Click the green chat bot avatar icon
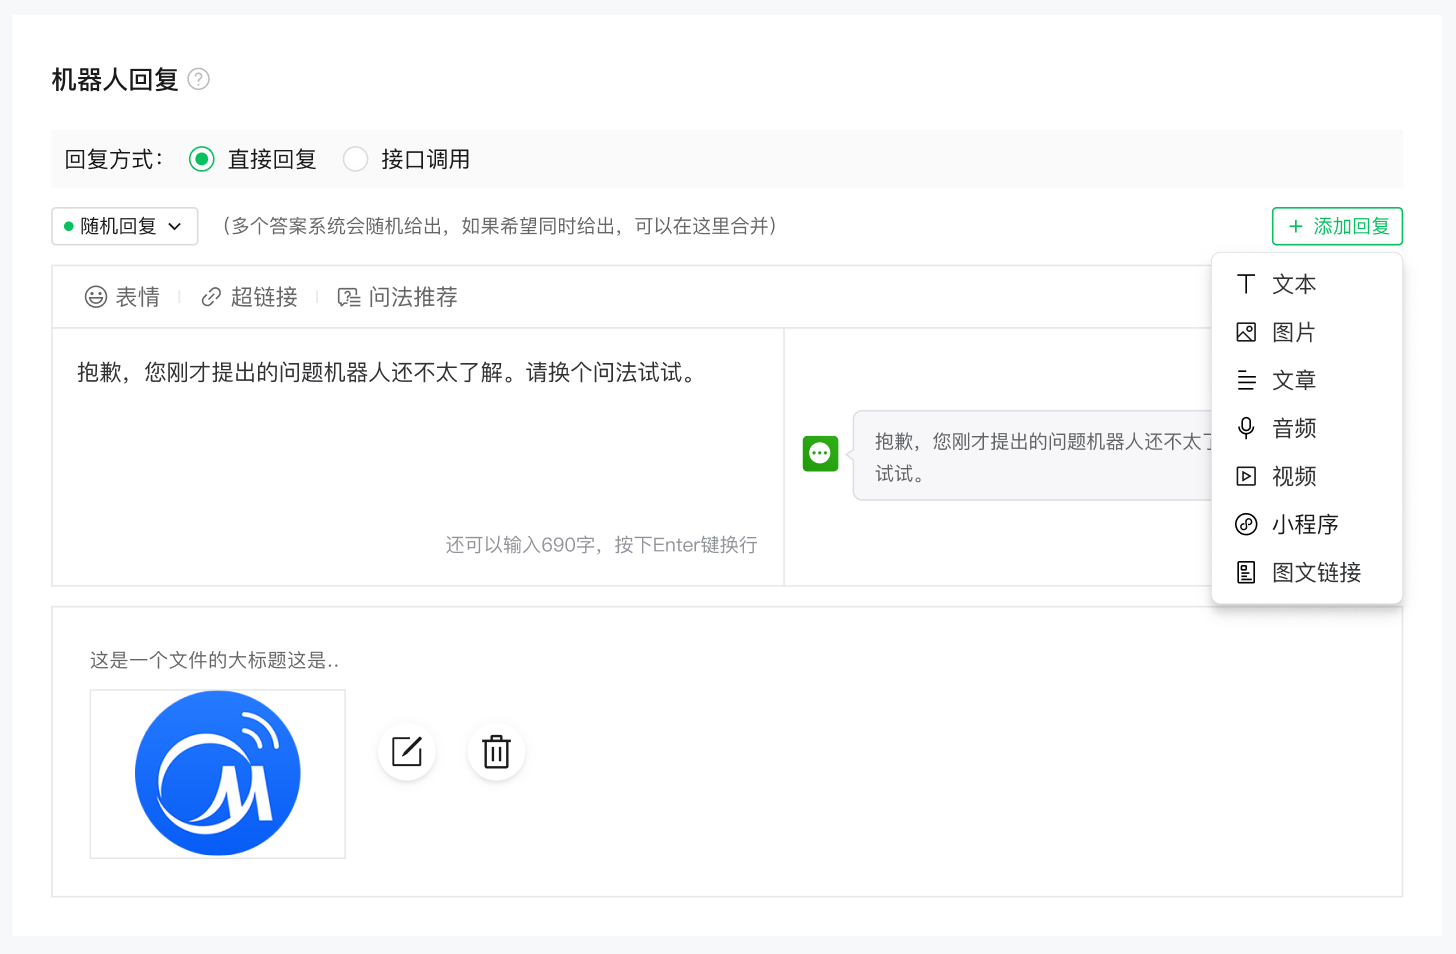Viewport: 1456px width, 954px height. point(820,453)
